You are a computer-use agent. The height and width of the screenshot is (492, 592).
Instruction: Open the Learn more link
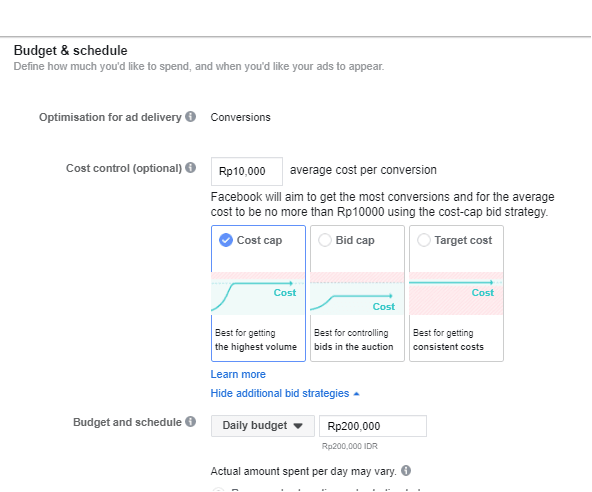pos(238,374)
